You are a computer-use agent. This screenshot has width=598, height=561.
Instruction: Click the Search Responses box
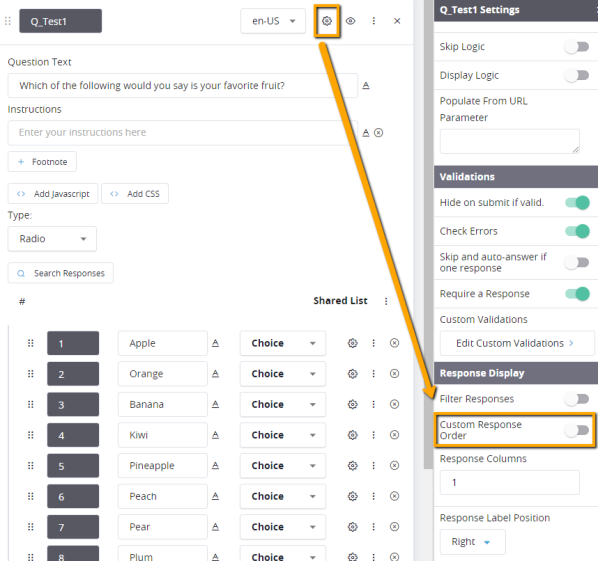coord(61,273)
